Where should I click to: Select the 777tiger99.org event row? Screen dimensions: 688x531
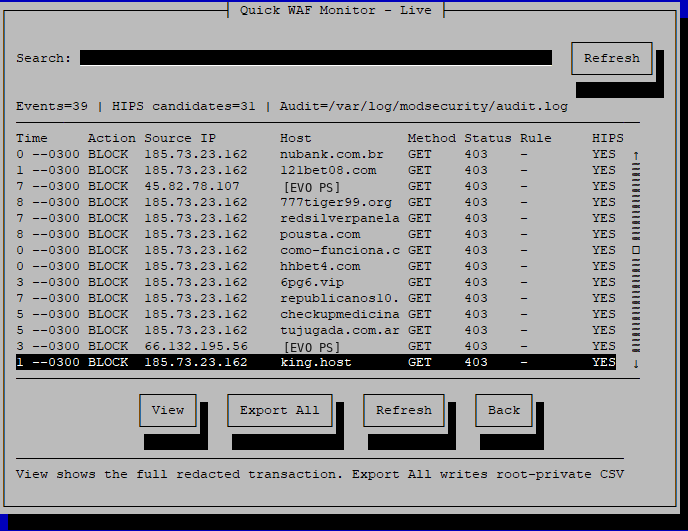point(316,202)
